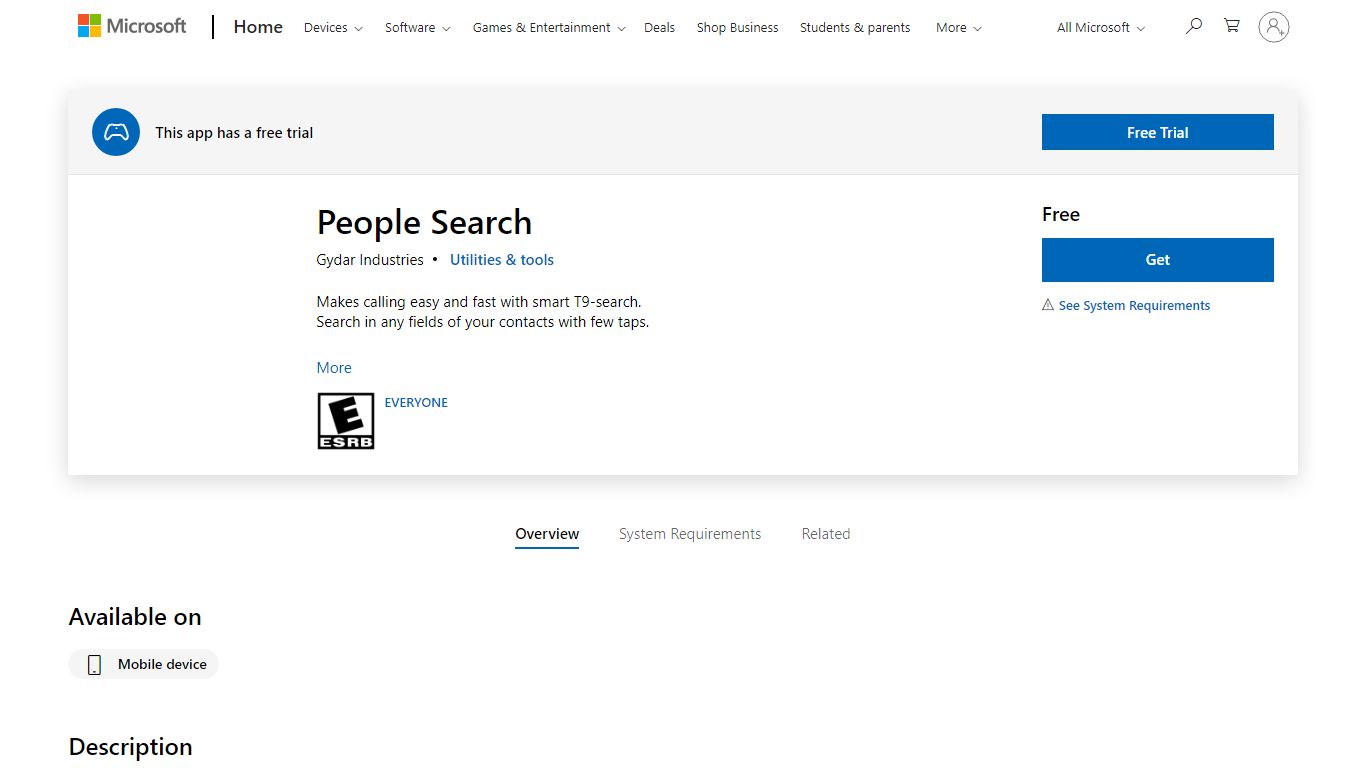1366x768 pixels.
Task: Click the mobile device phone icon
Action: [x=95, y=665]
